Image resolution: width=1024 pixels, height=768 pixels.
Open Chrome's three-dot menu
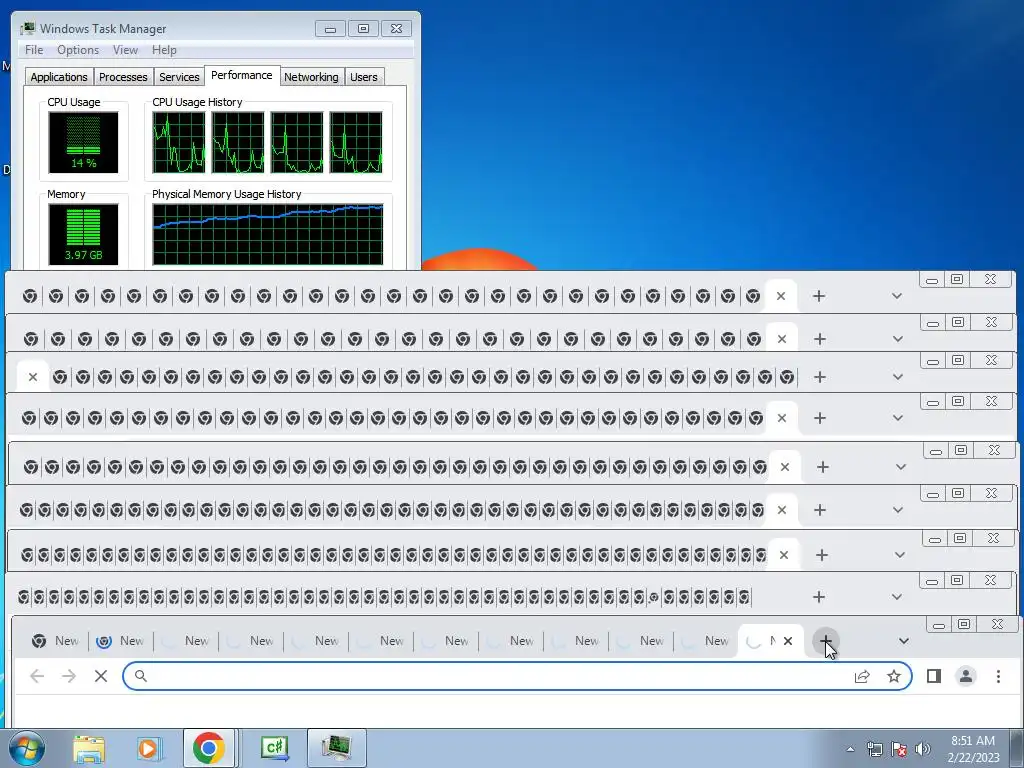998,676
